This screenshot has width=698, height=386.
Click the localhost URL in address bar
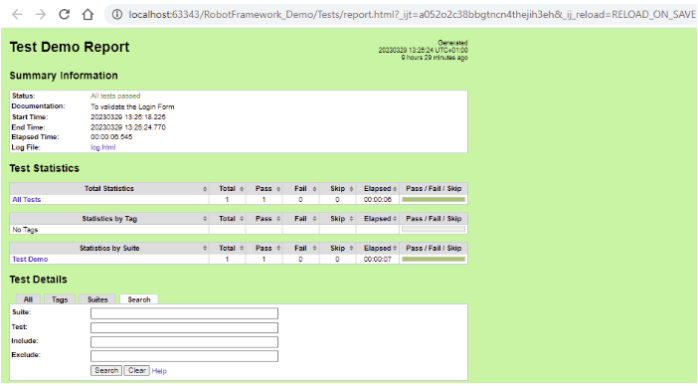coord(411,15)
